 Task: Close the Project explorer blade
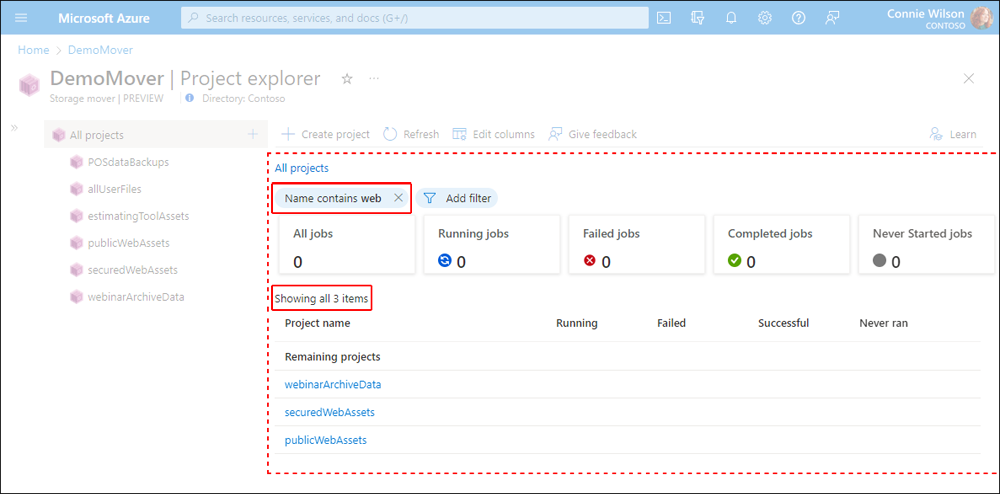coord(969,78)
